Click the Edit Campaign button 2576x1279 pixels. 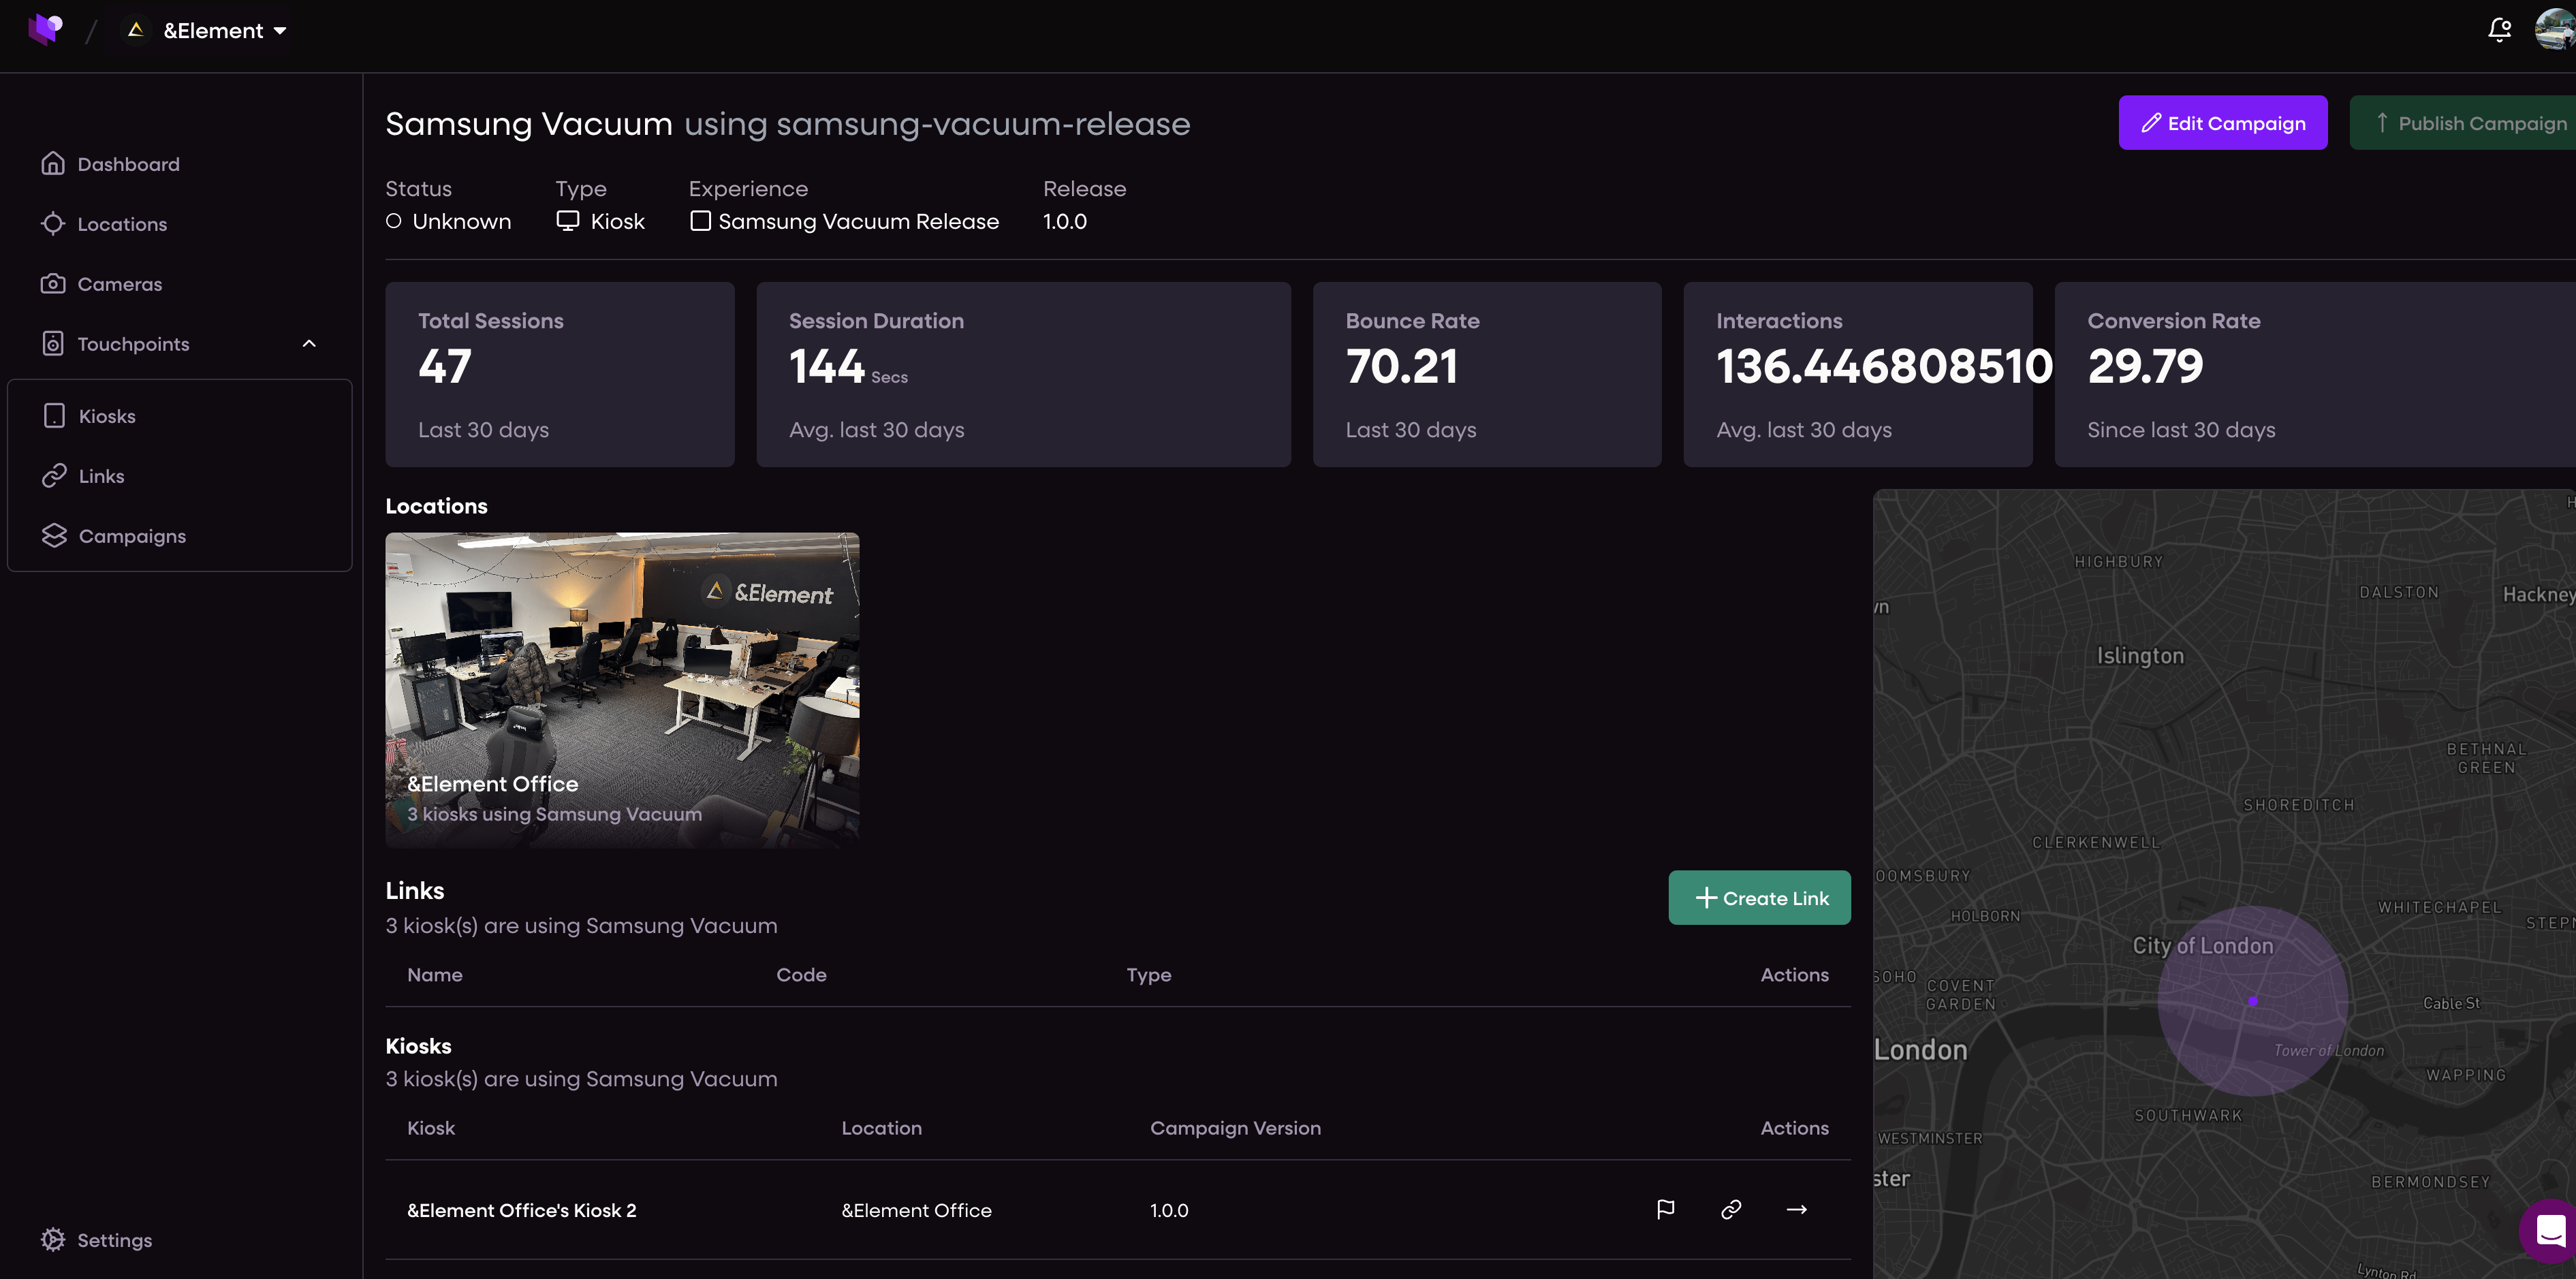coord(2223,122)
